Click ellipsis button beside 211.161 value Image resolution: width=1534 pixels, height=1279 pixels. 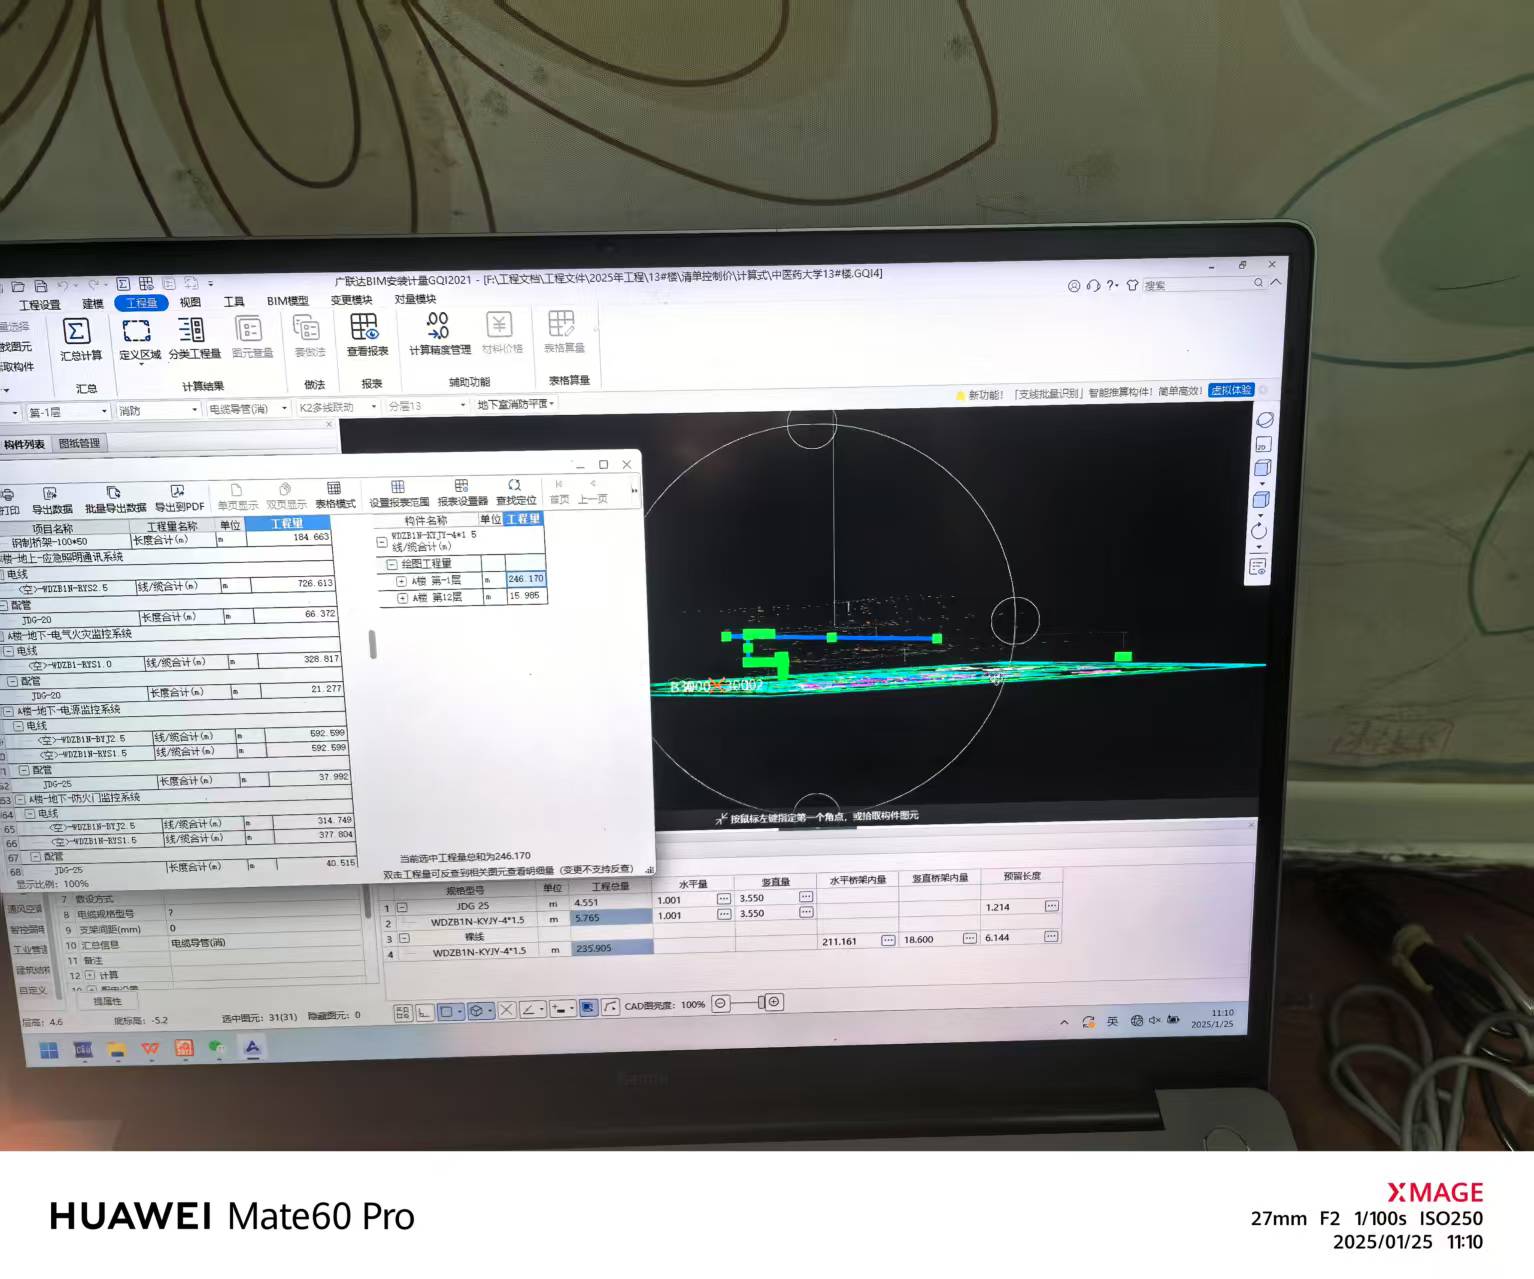(887, 940)
